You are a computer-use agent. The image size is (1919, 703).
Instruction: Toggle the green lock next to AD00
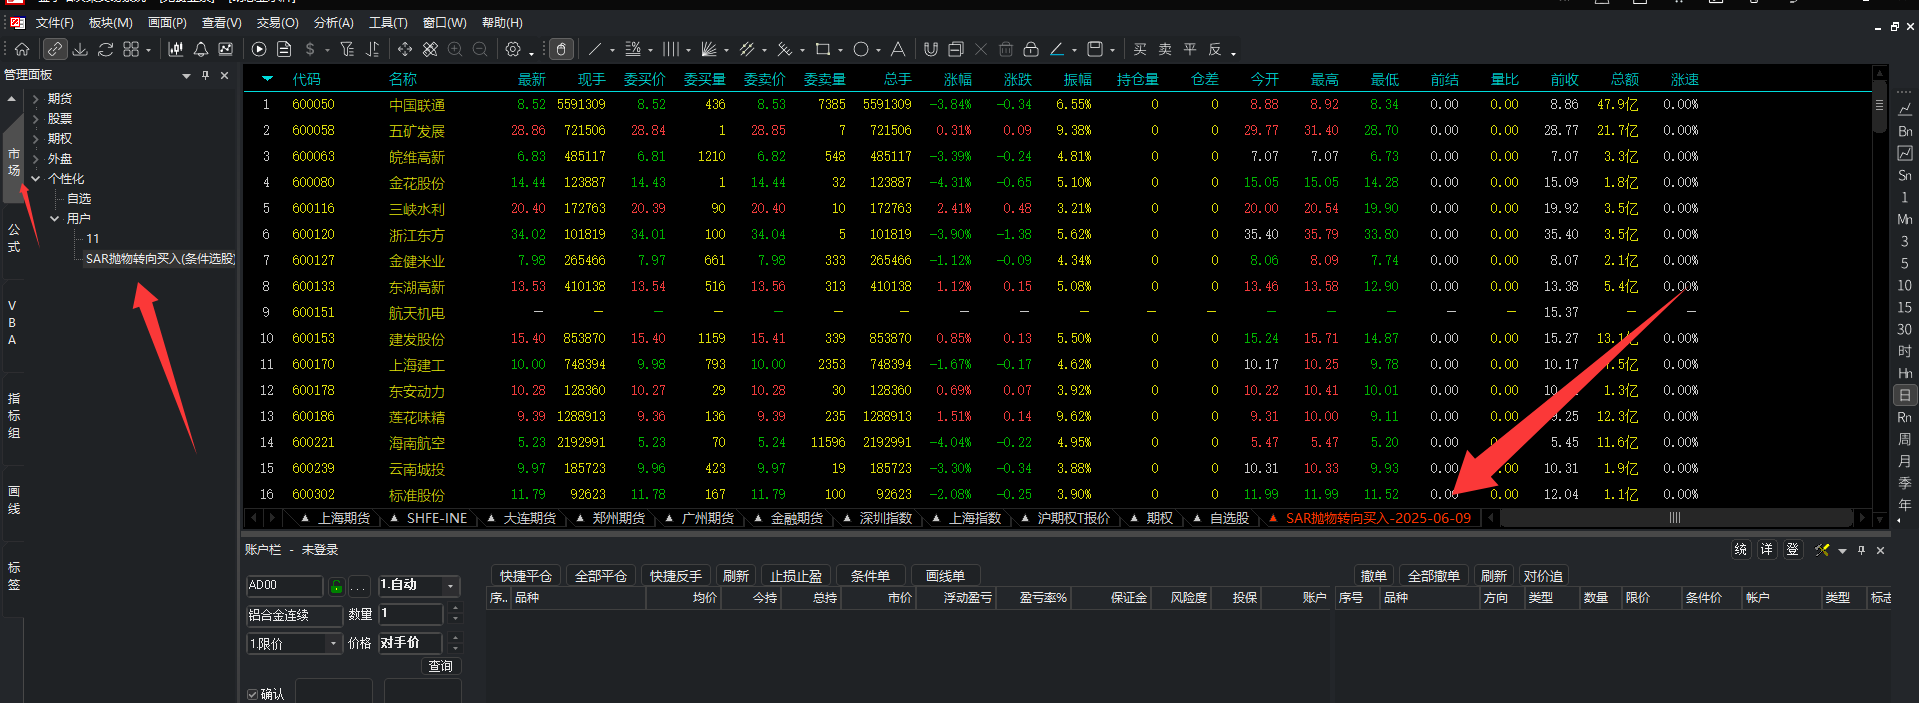pos(337,586)
